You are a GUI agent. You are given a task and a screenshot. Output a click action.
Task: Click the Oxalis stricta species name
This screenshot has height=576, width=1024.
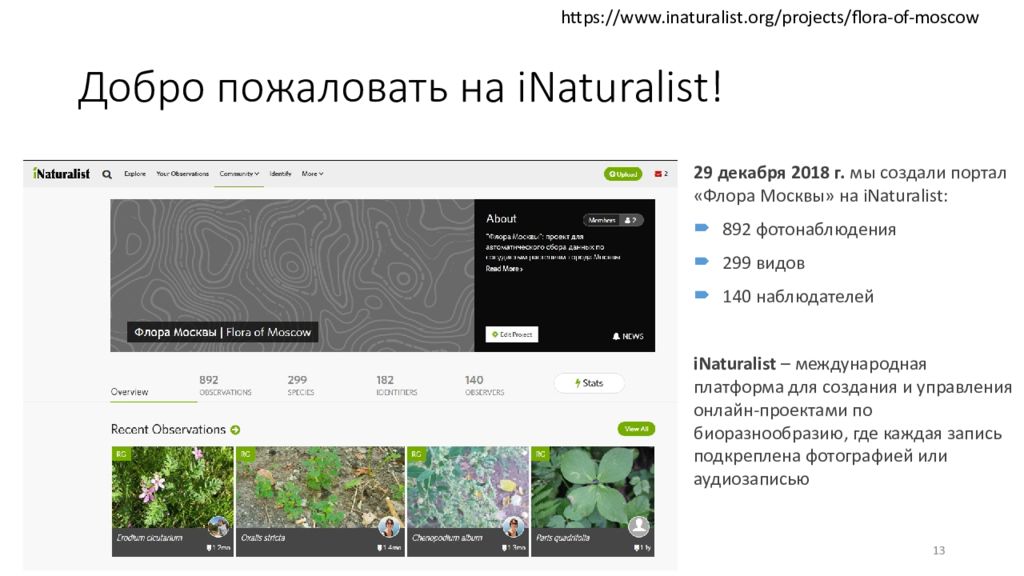263,538
